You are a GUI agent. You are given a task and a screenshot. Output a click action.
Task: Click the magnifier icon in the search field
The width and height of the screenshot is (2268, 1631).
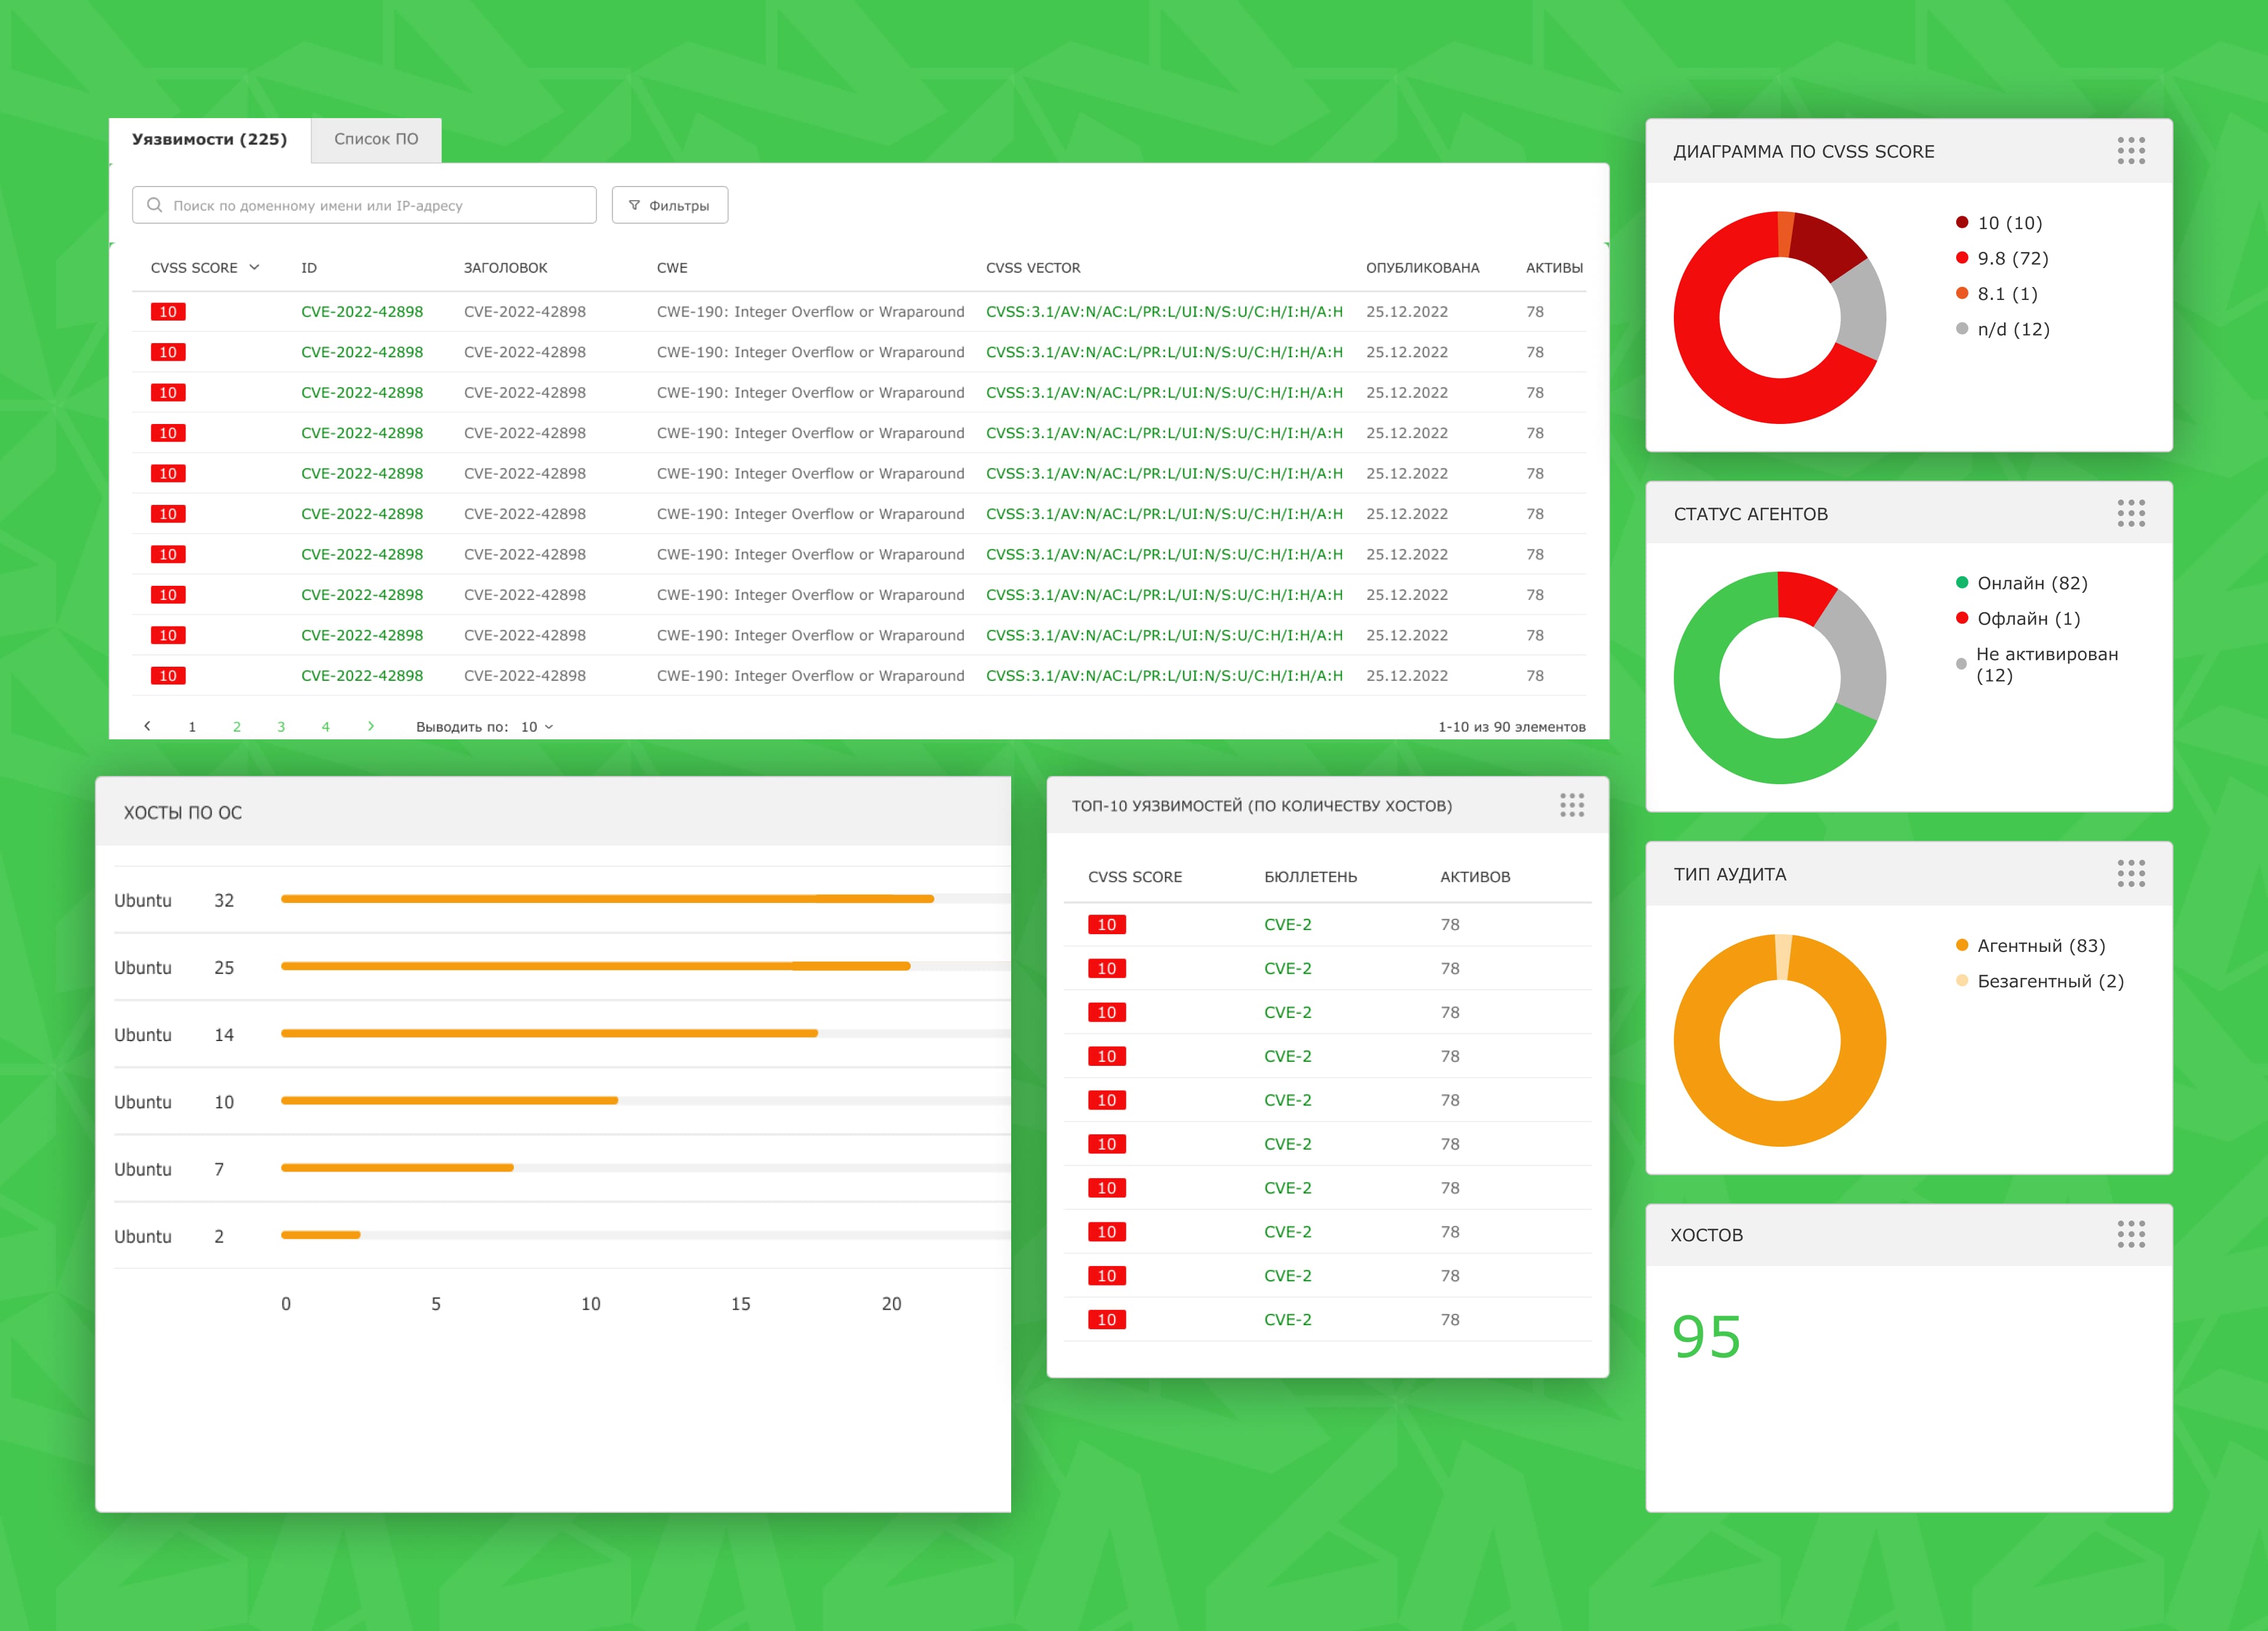tap(155, 205)
